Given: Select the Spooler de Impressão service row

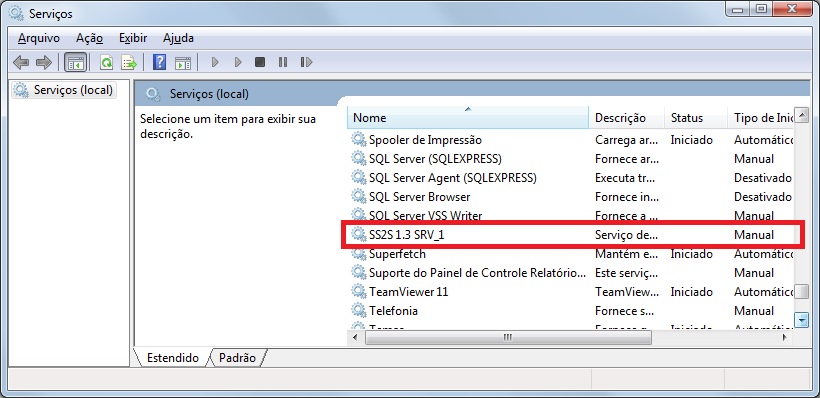Looking at the screenshot, I should pos(571,140).
